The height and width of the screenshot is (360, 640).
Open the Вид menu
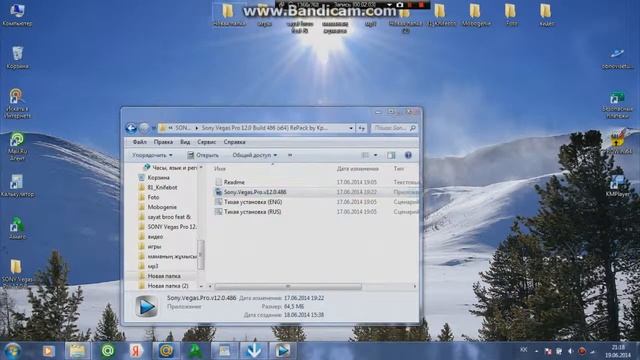point(185,142)
